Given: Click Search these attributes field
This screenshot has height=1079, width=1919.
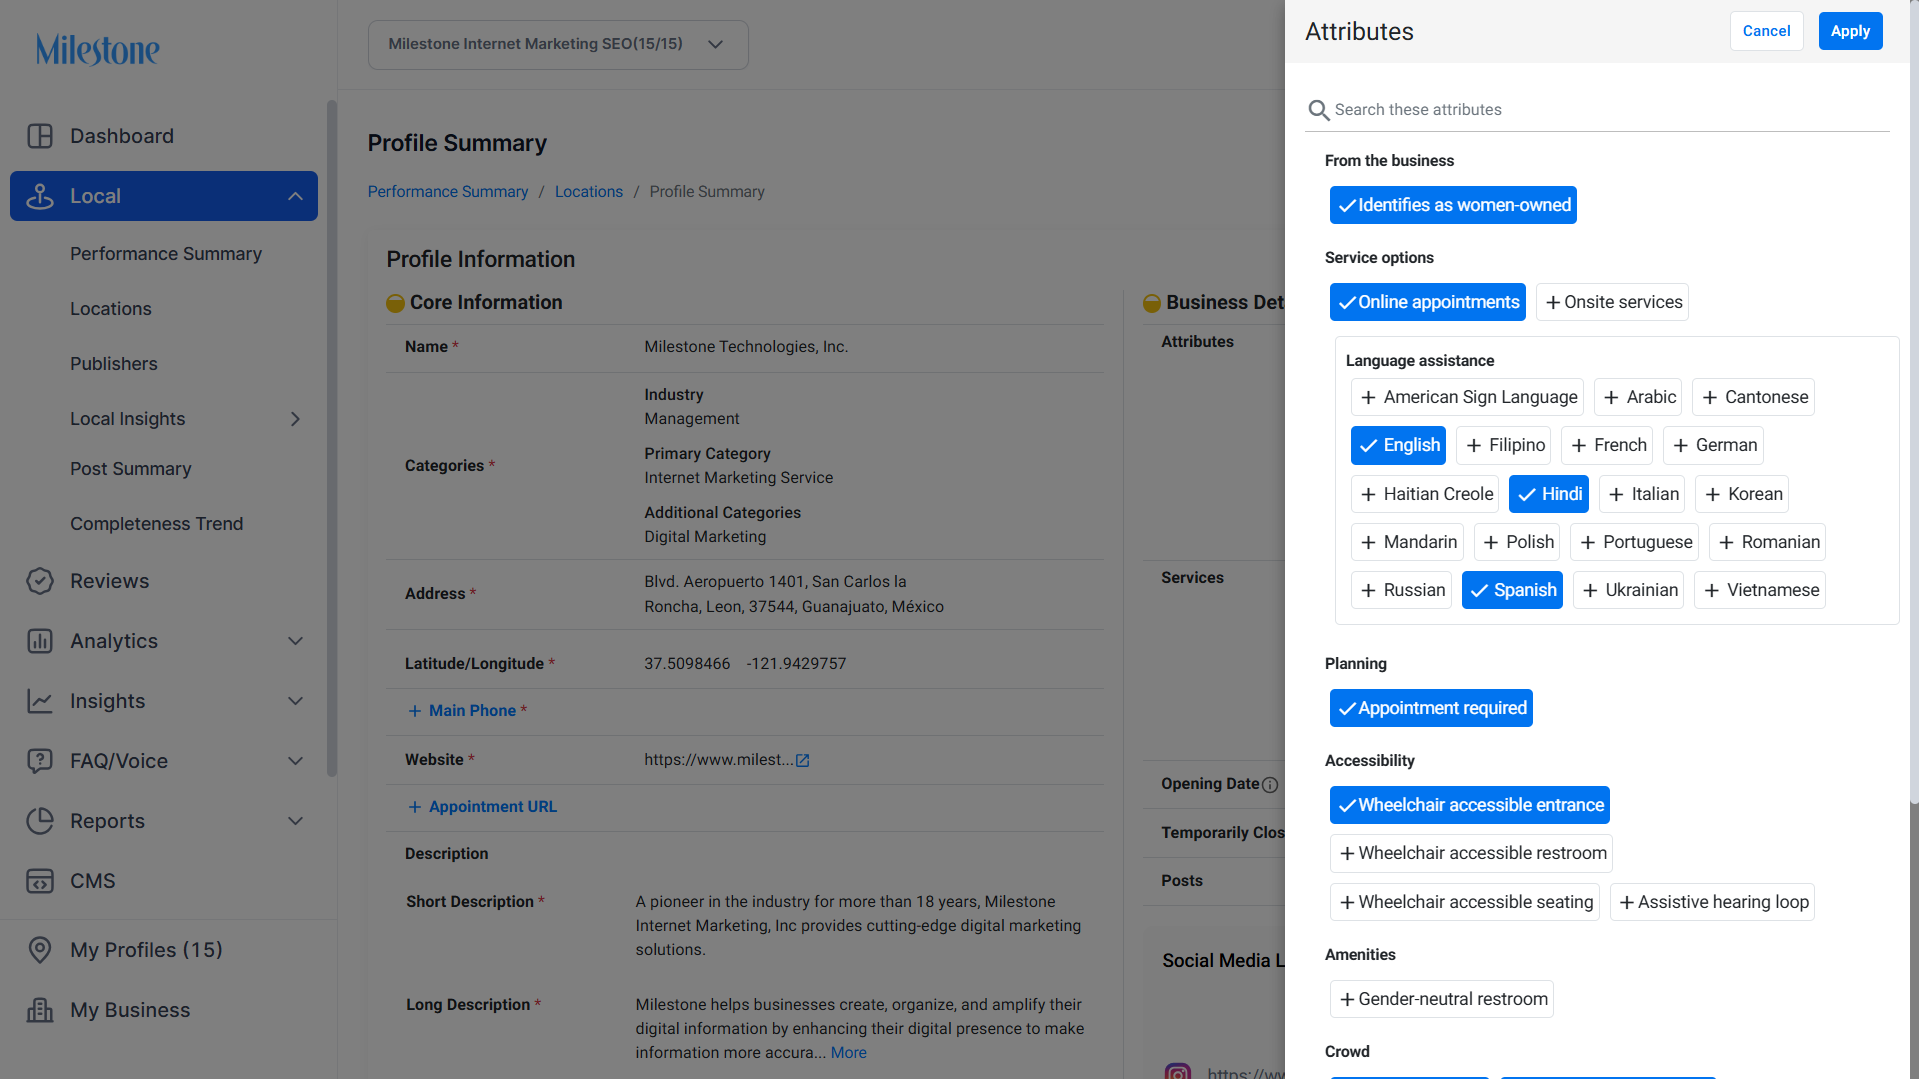Looking at the screenshot, I should 1597,110.
